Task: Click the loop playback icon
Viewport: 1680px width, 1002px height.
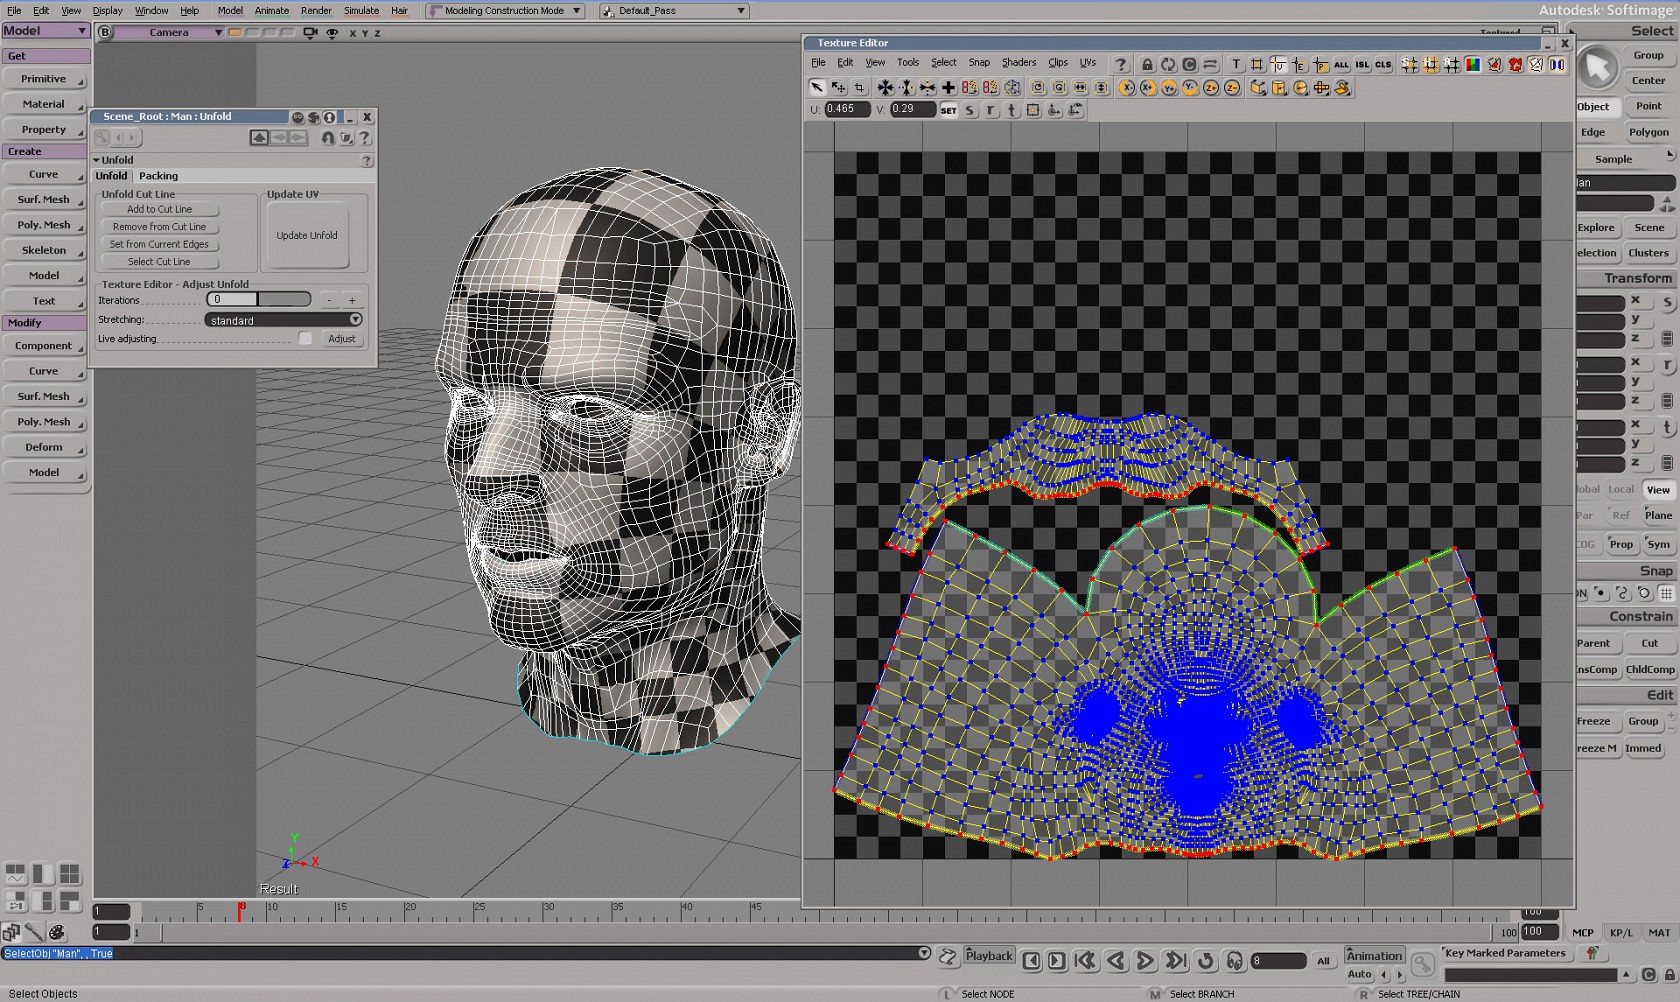Action: pos(1206,961)
